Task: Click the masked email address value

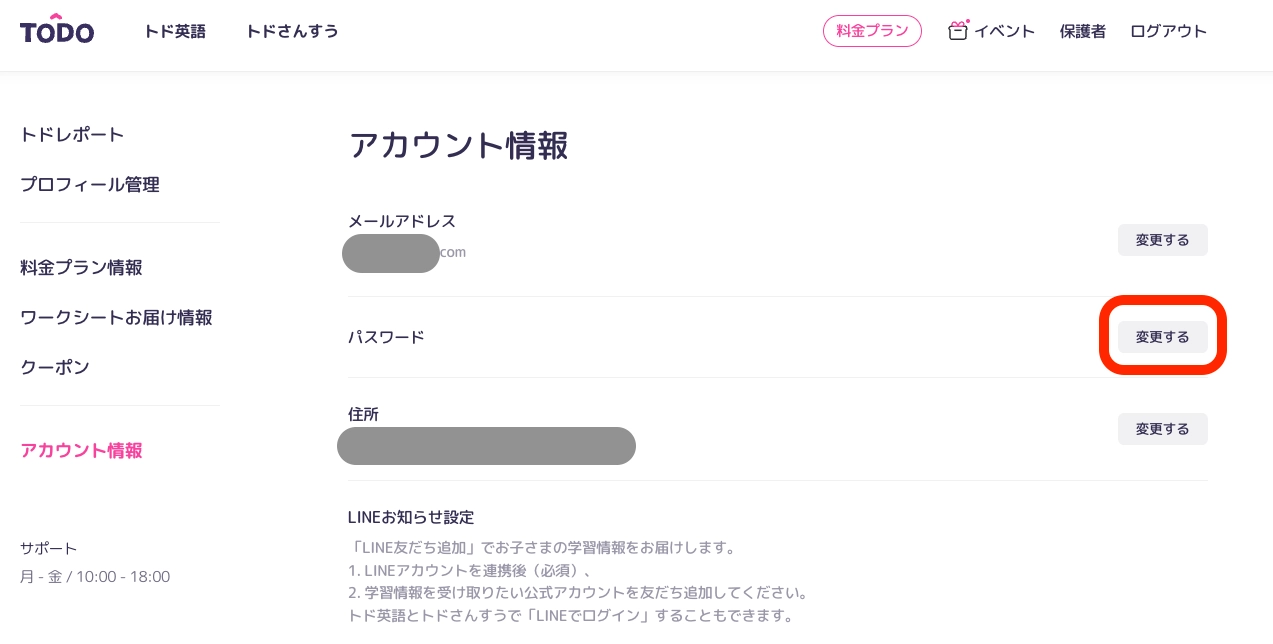Action: coord(392,253)
